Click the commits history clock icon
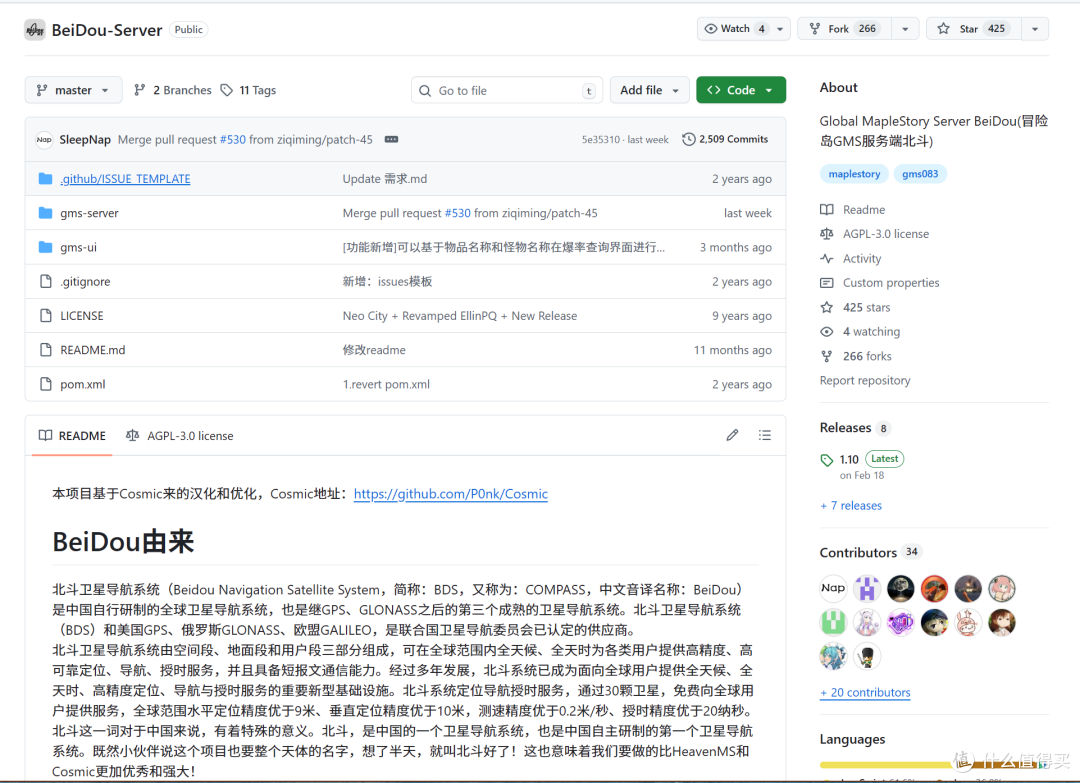Screen dimensions: 1080x783 coord(688,139)
